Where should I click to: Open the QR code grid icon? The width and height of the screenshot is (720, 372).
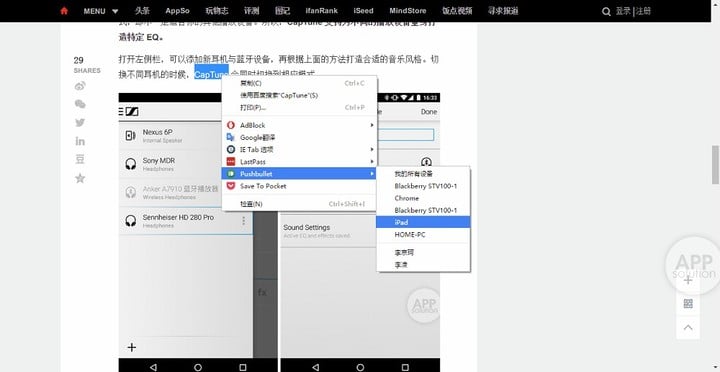(x=688, y=304)
